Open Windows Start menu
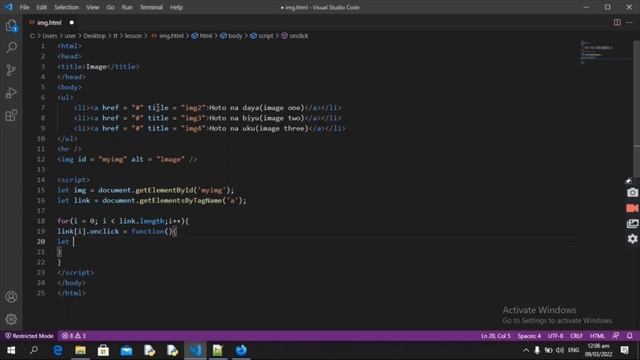Image resolution: width=640 pixels, height=360 pixels. pos(11,350)
